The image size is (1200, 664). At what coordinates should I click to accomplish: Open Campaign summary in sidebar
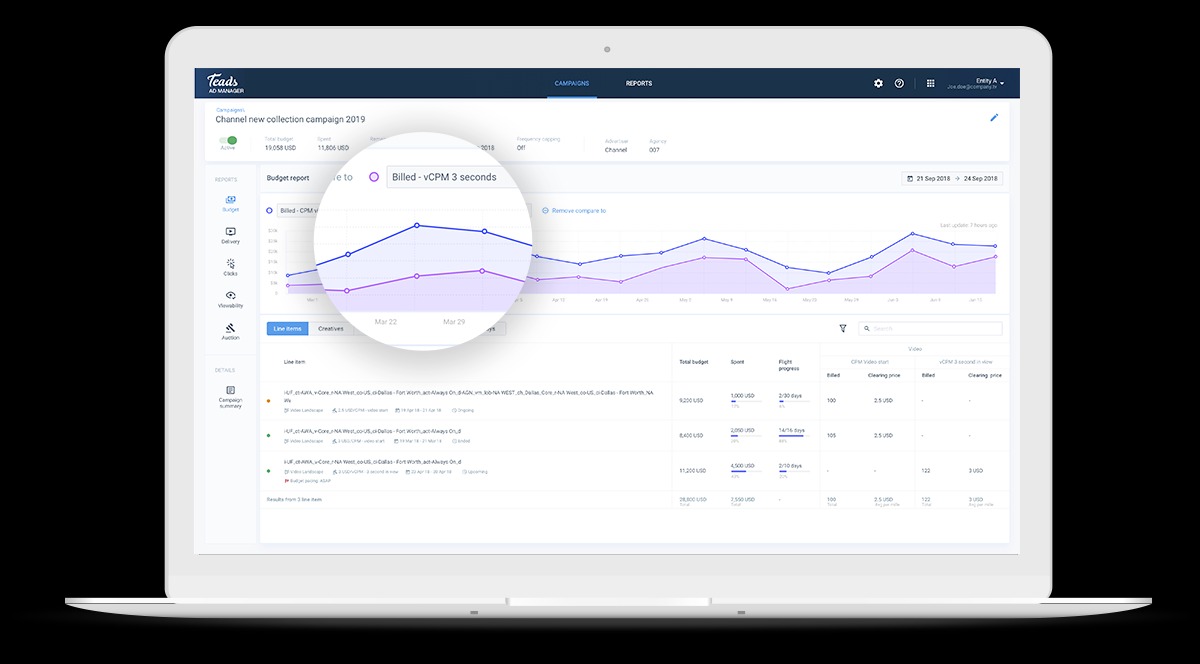pyautogui.click(x=231, y=395)
